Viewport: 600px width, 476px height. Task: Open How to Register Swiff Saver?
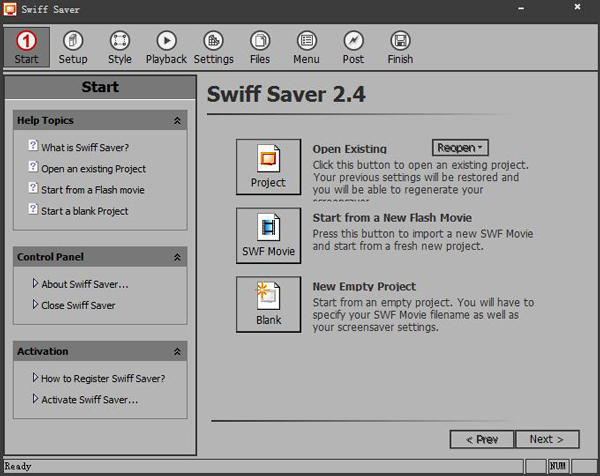pyautogui.click(x=103, y=378)
